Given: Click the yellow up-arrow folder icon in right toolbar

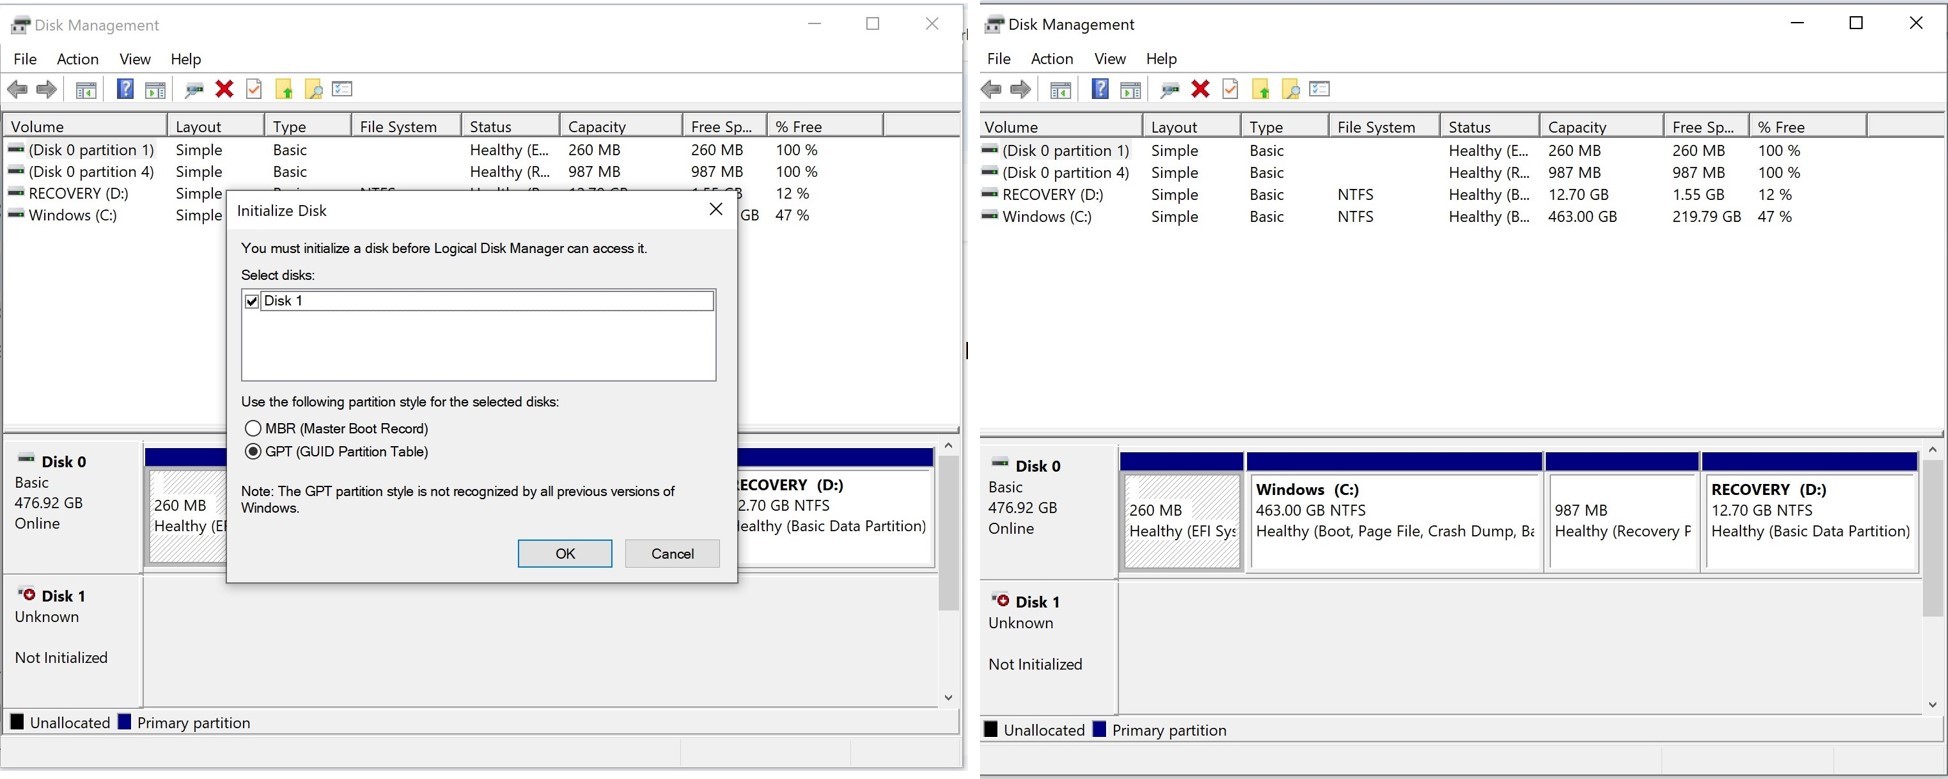Looking at the screenshot, I should pos(1260,90).
